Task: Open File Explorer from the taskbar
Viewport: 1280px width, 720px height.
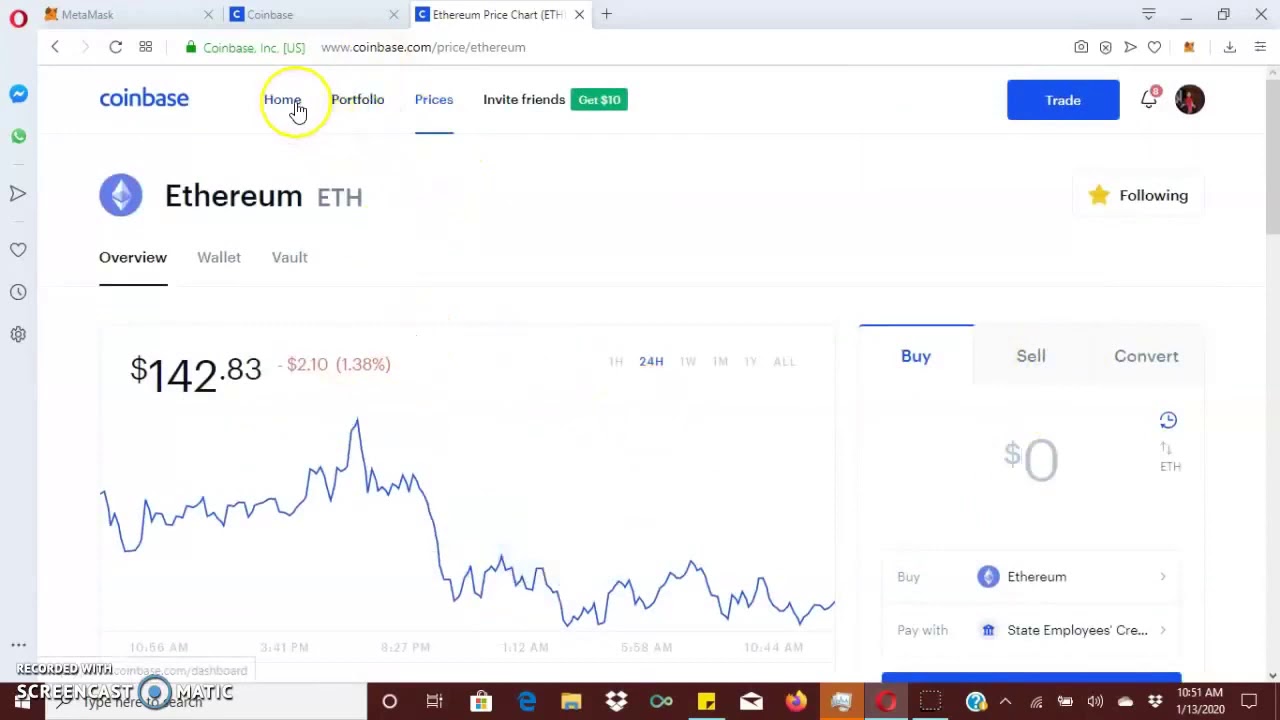Action: pyautogui.click(x=571, y=702)
